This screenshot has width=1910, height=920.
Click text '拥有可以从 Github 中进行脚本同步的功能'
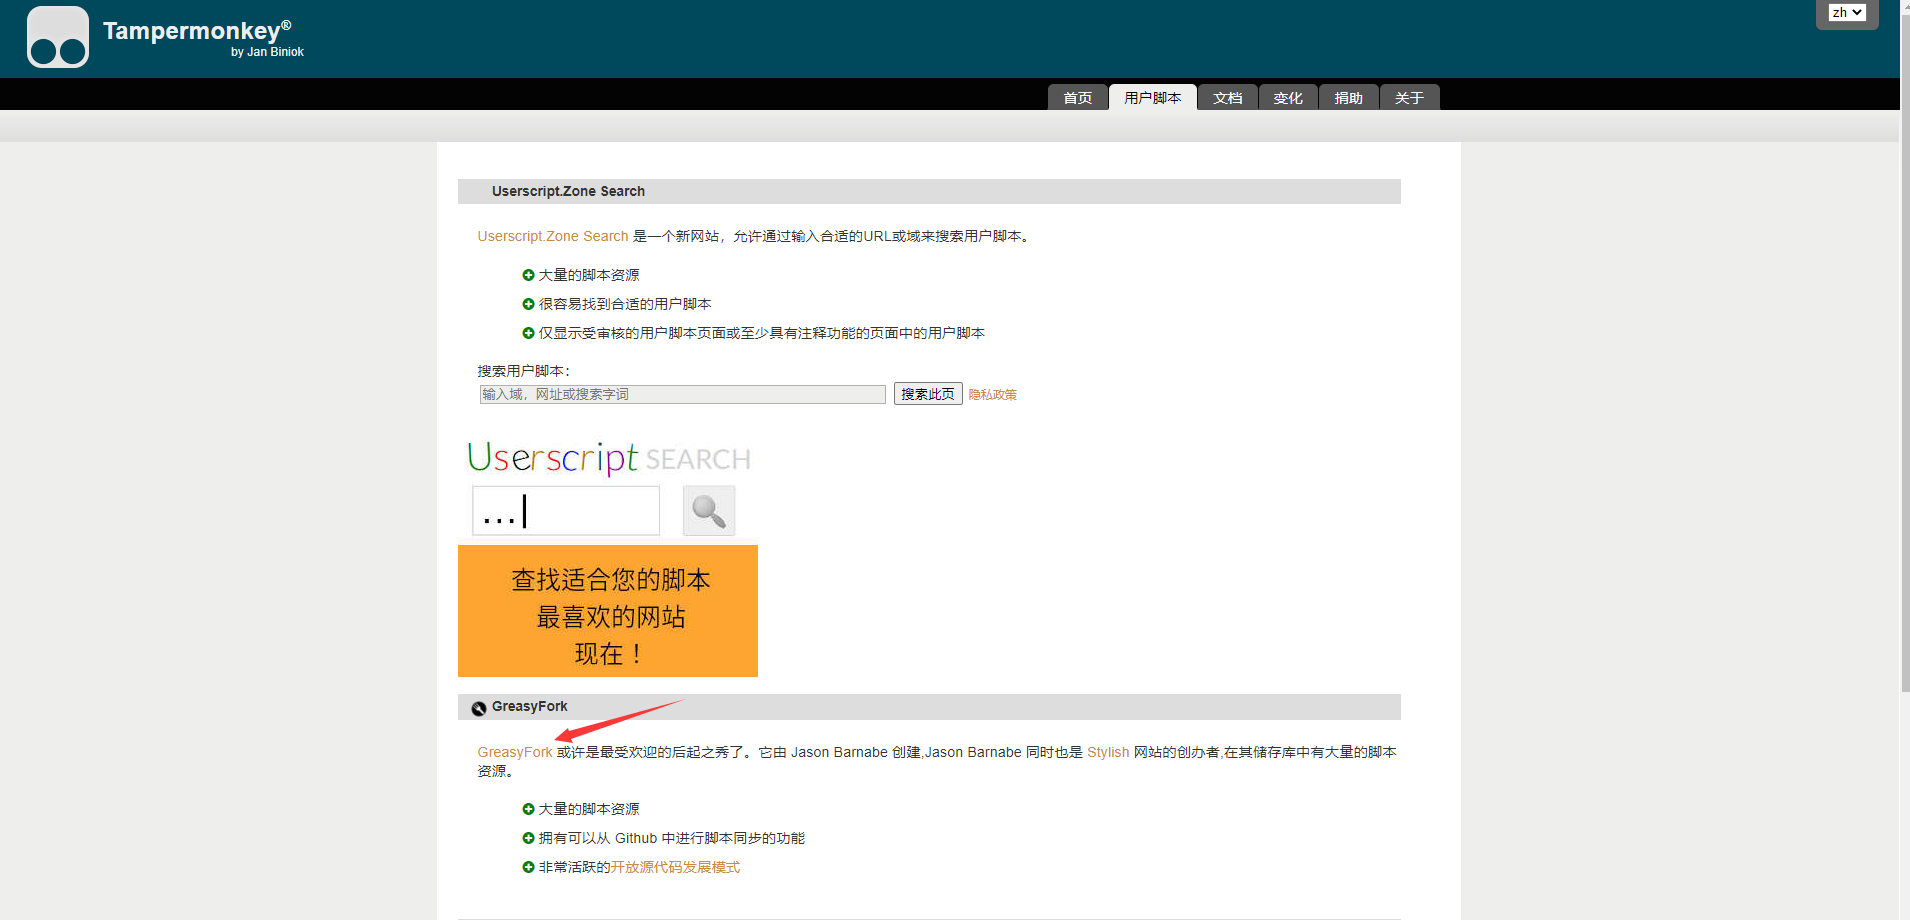point(672,838)
